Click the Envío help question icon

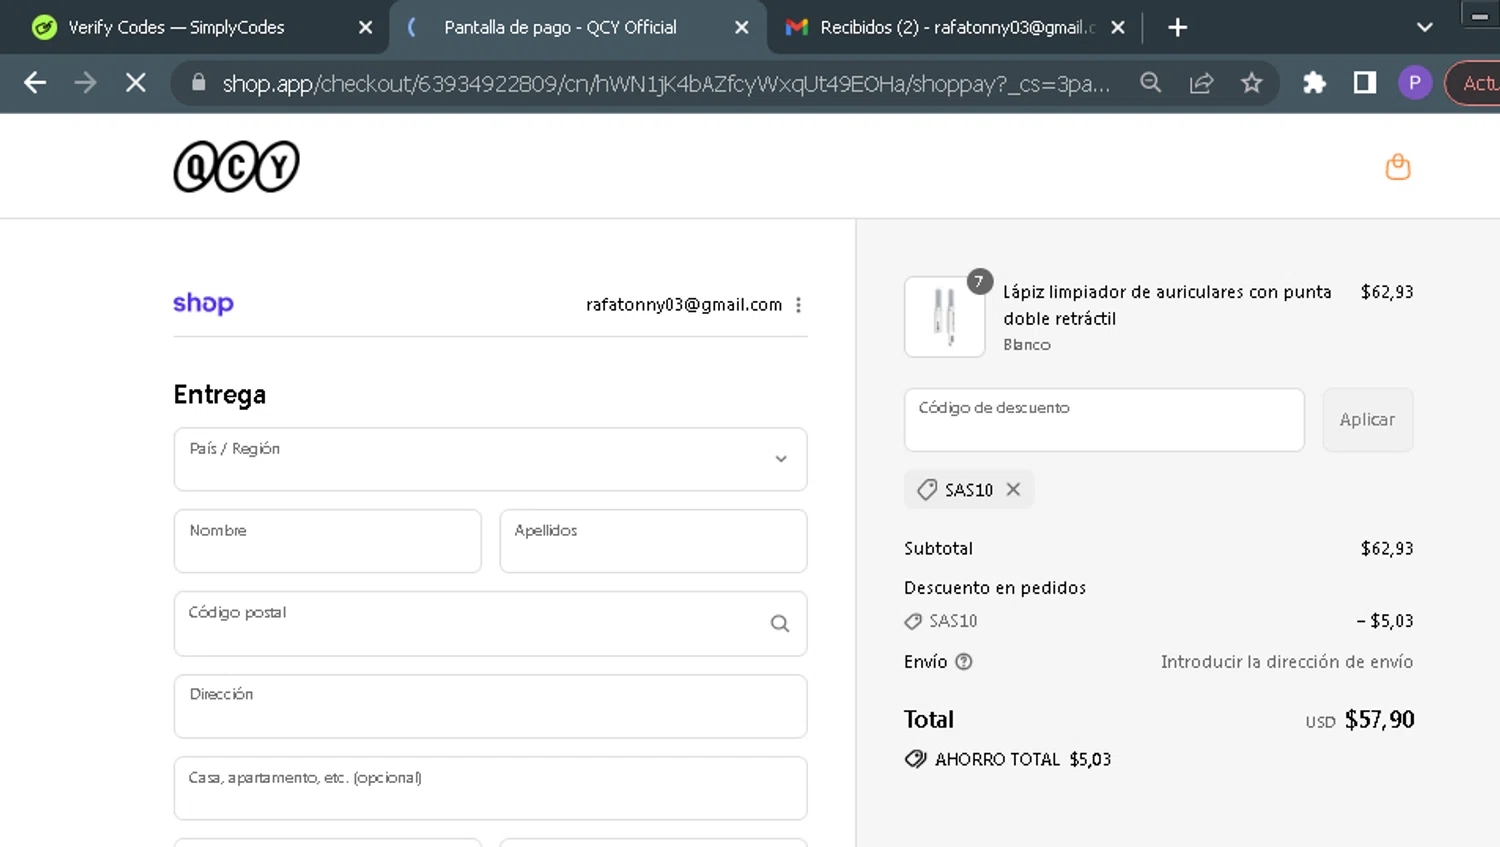[x=963, y=661]
